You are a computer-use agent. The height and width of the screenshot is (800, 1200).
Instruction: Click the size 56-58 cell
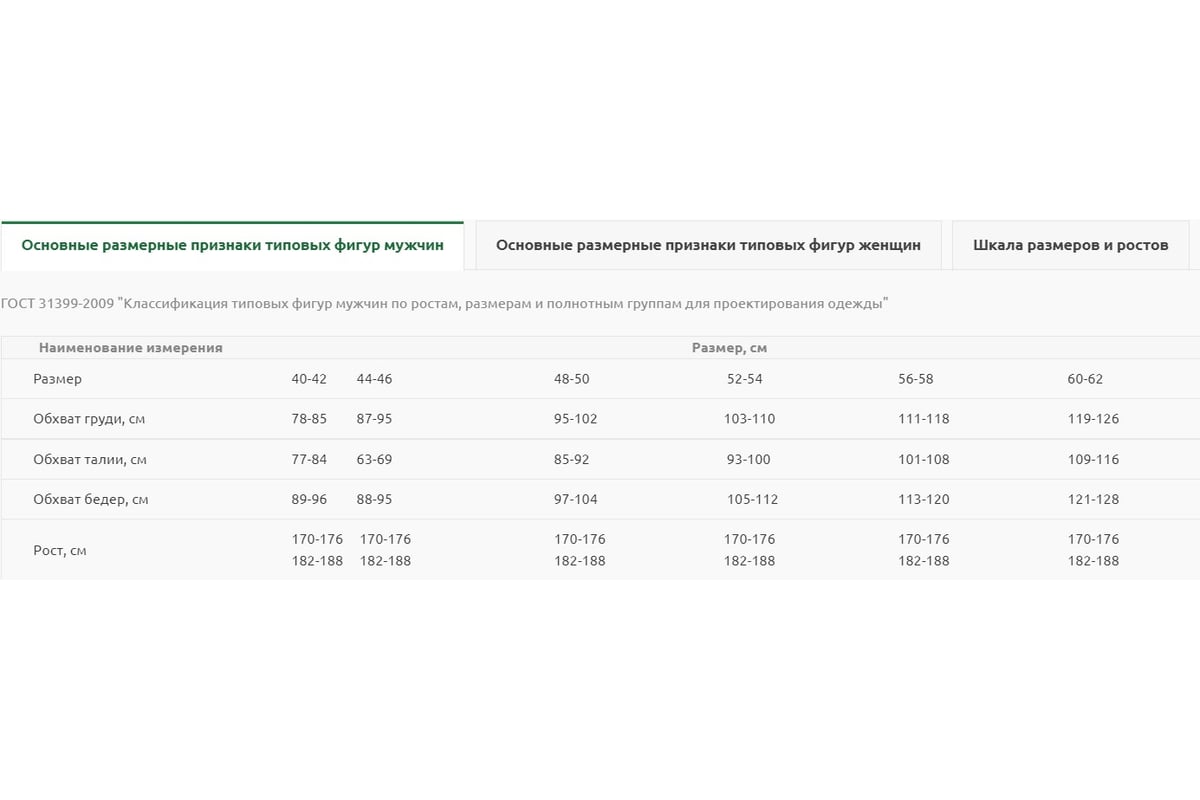coord(916,379)
